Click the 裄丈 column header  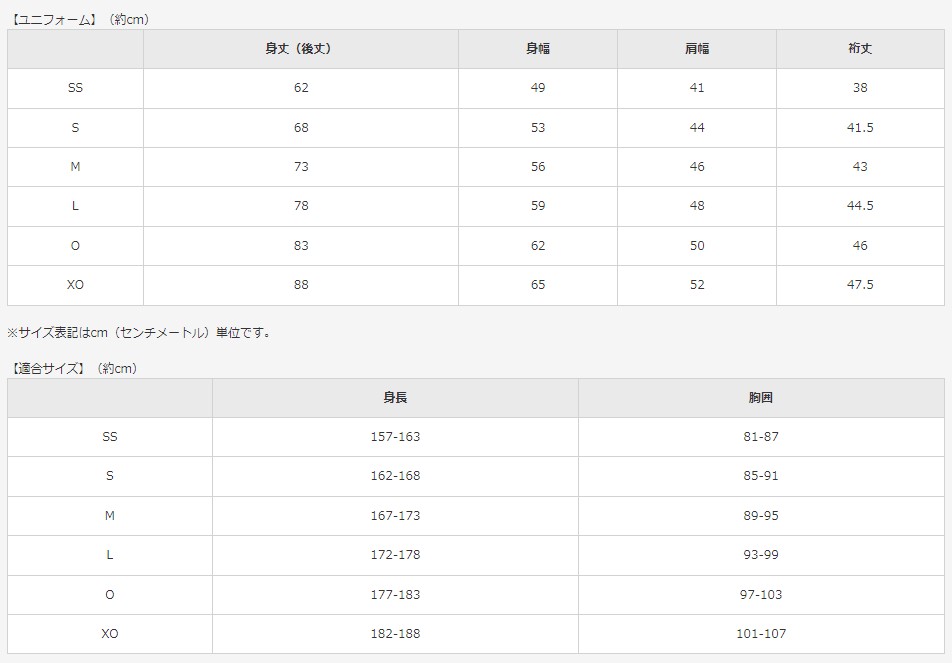tap(860, 49)
